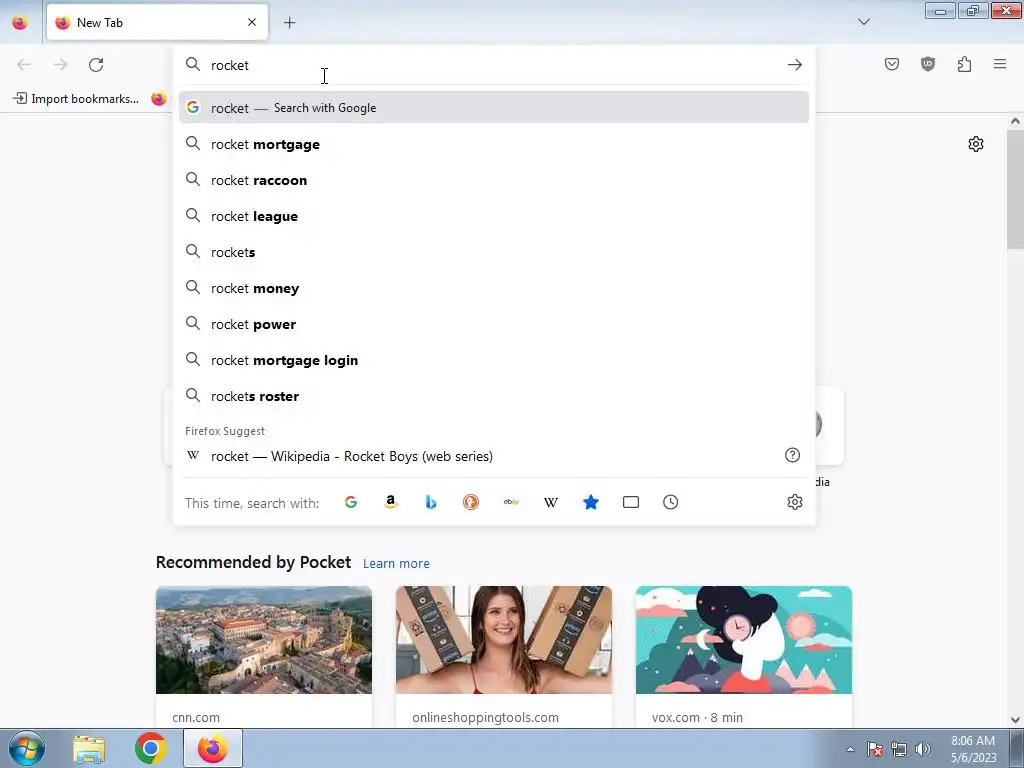This screenshot has width=1024, height=768.
Task: Click in the address bar text field
Action: point(494,65)
